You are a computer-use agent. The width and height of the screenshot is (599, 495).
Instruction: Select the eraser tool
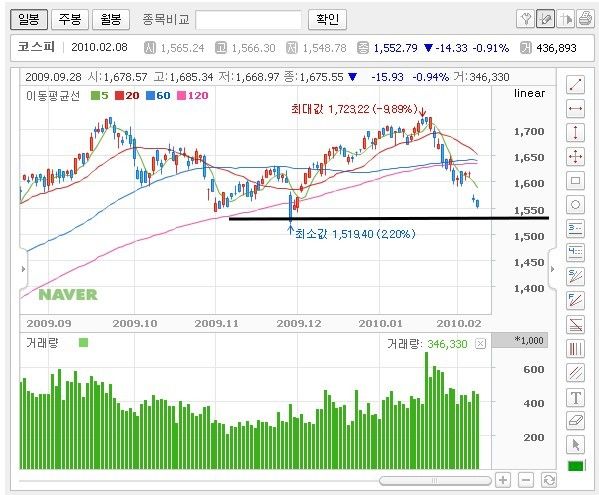point(575,421)
